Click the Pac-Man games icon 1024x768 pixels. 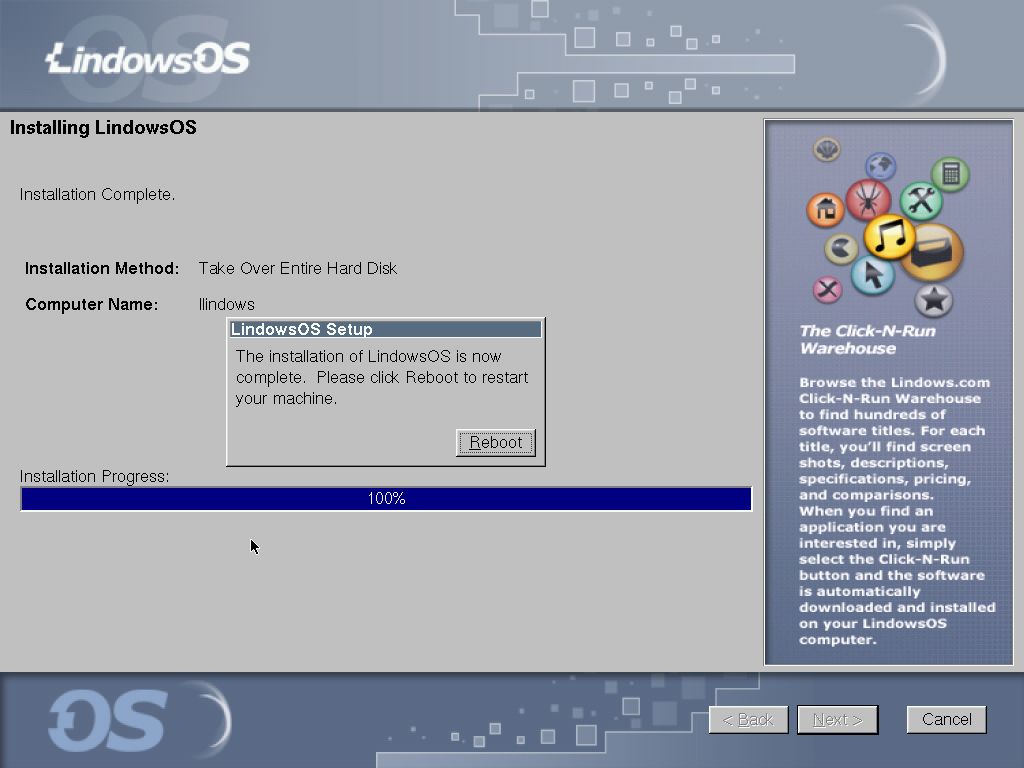(840, 249)
